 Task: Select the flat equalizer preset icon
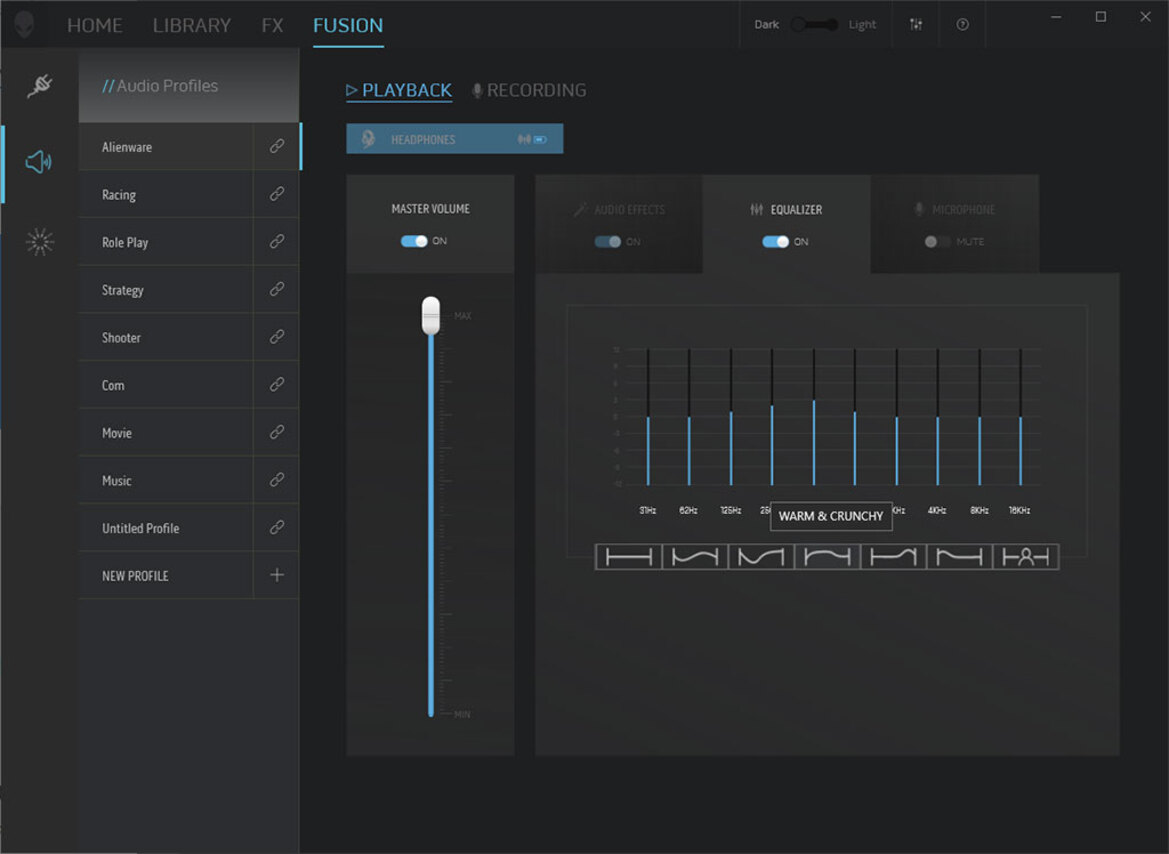[628, 557]
